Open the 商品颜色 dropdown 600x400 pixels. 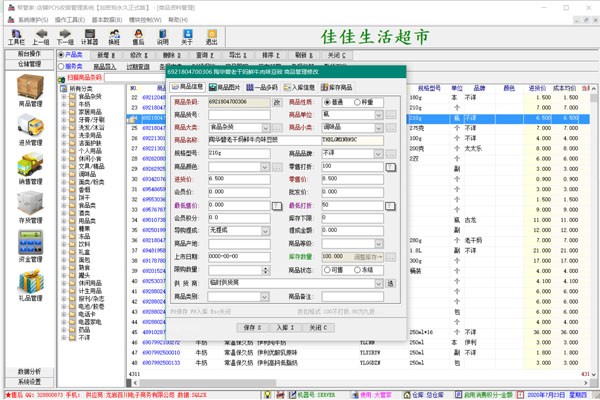point(265,167)
